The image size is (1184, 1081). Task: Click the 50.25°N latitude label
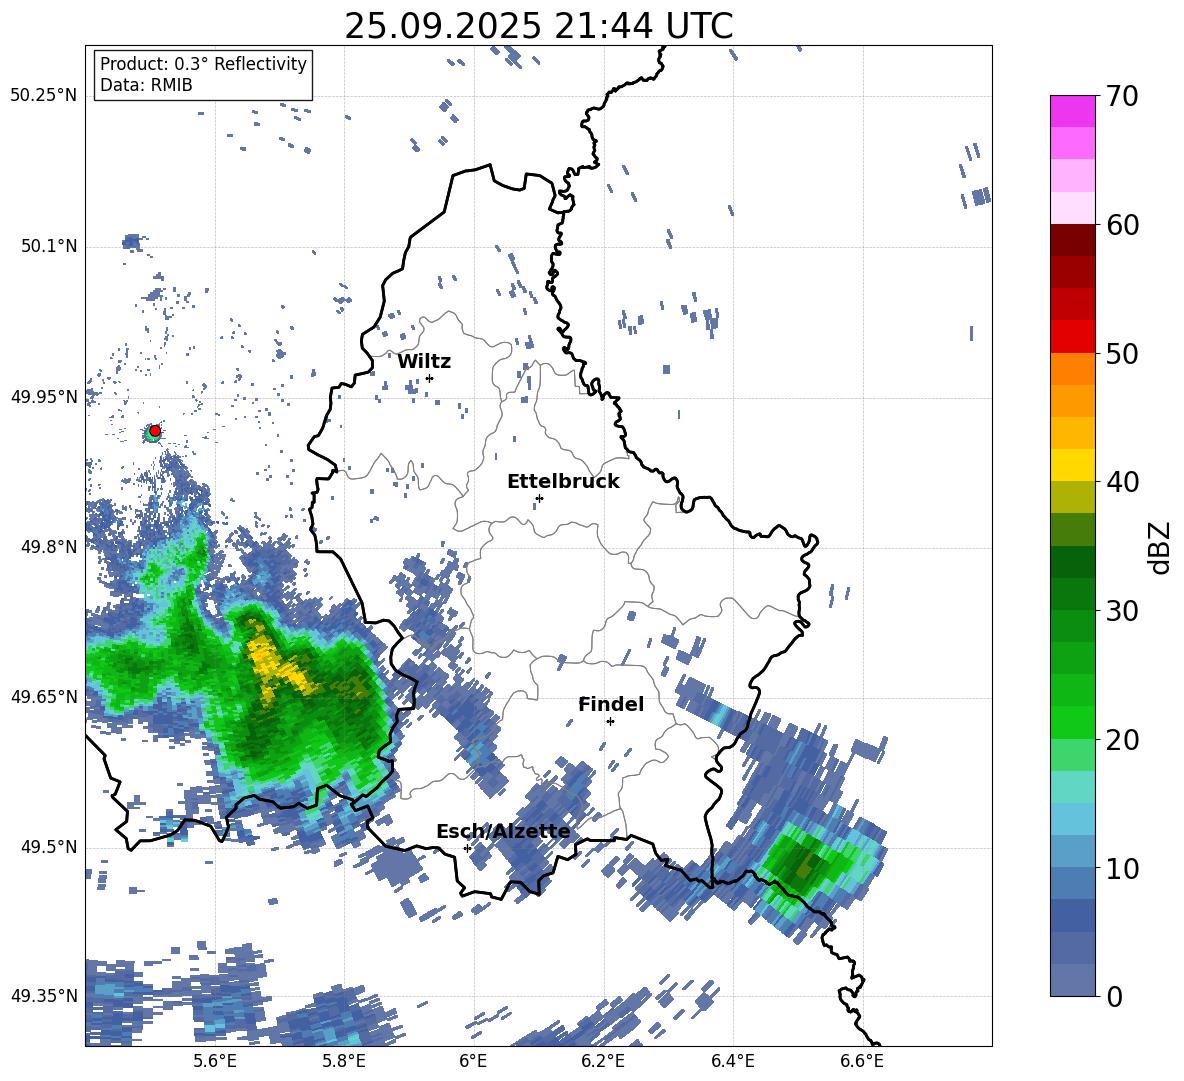coord(44,96)
